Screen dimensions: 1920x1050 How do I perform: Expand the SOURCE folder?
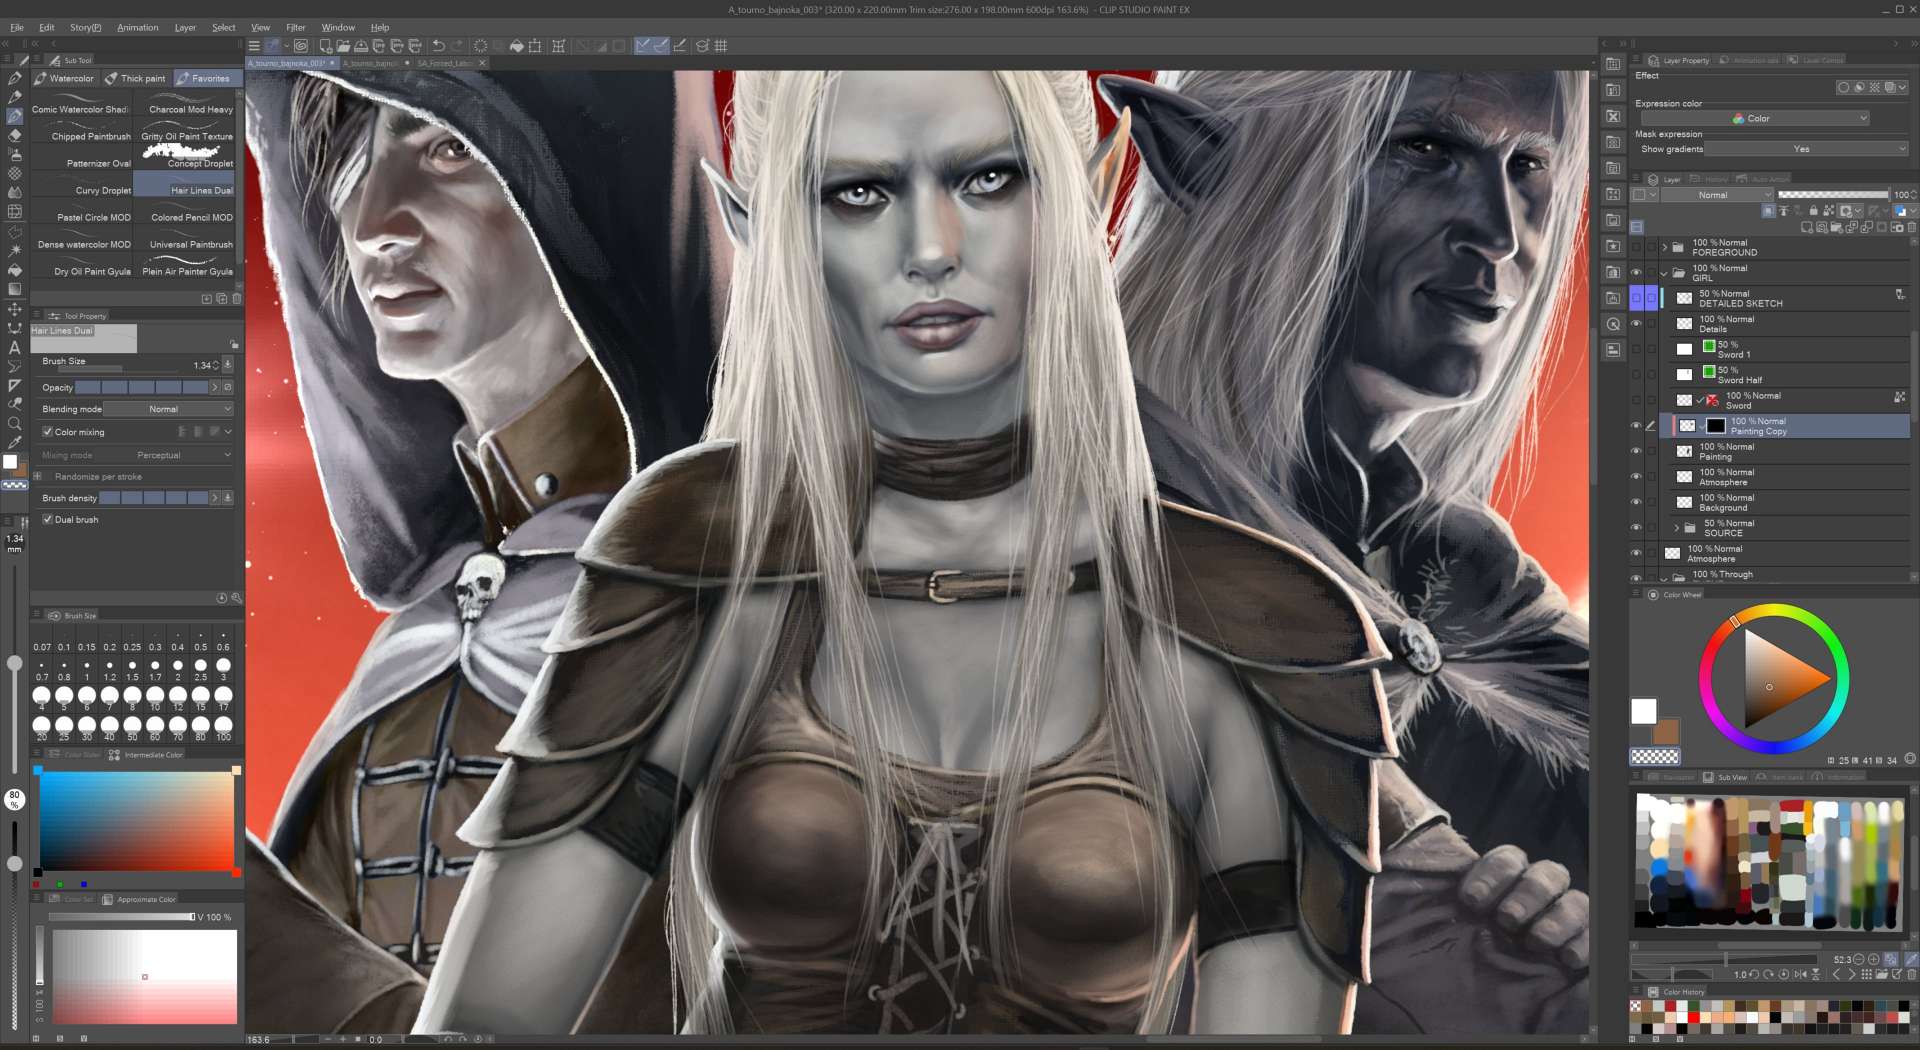(1677, 528)
